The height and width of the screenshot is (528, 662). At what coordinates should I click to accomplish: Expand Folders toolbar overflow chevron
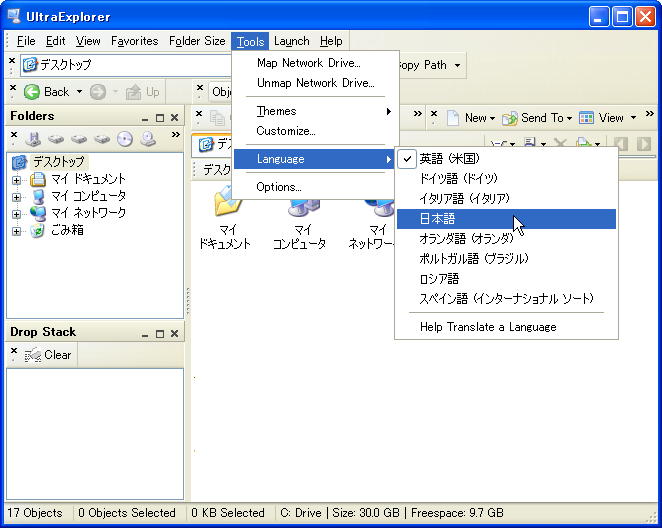coord(176,135)
